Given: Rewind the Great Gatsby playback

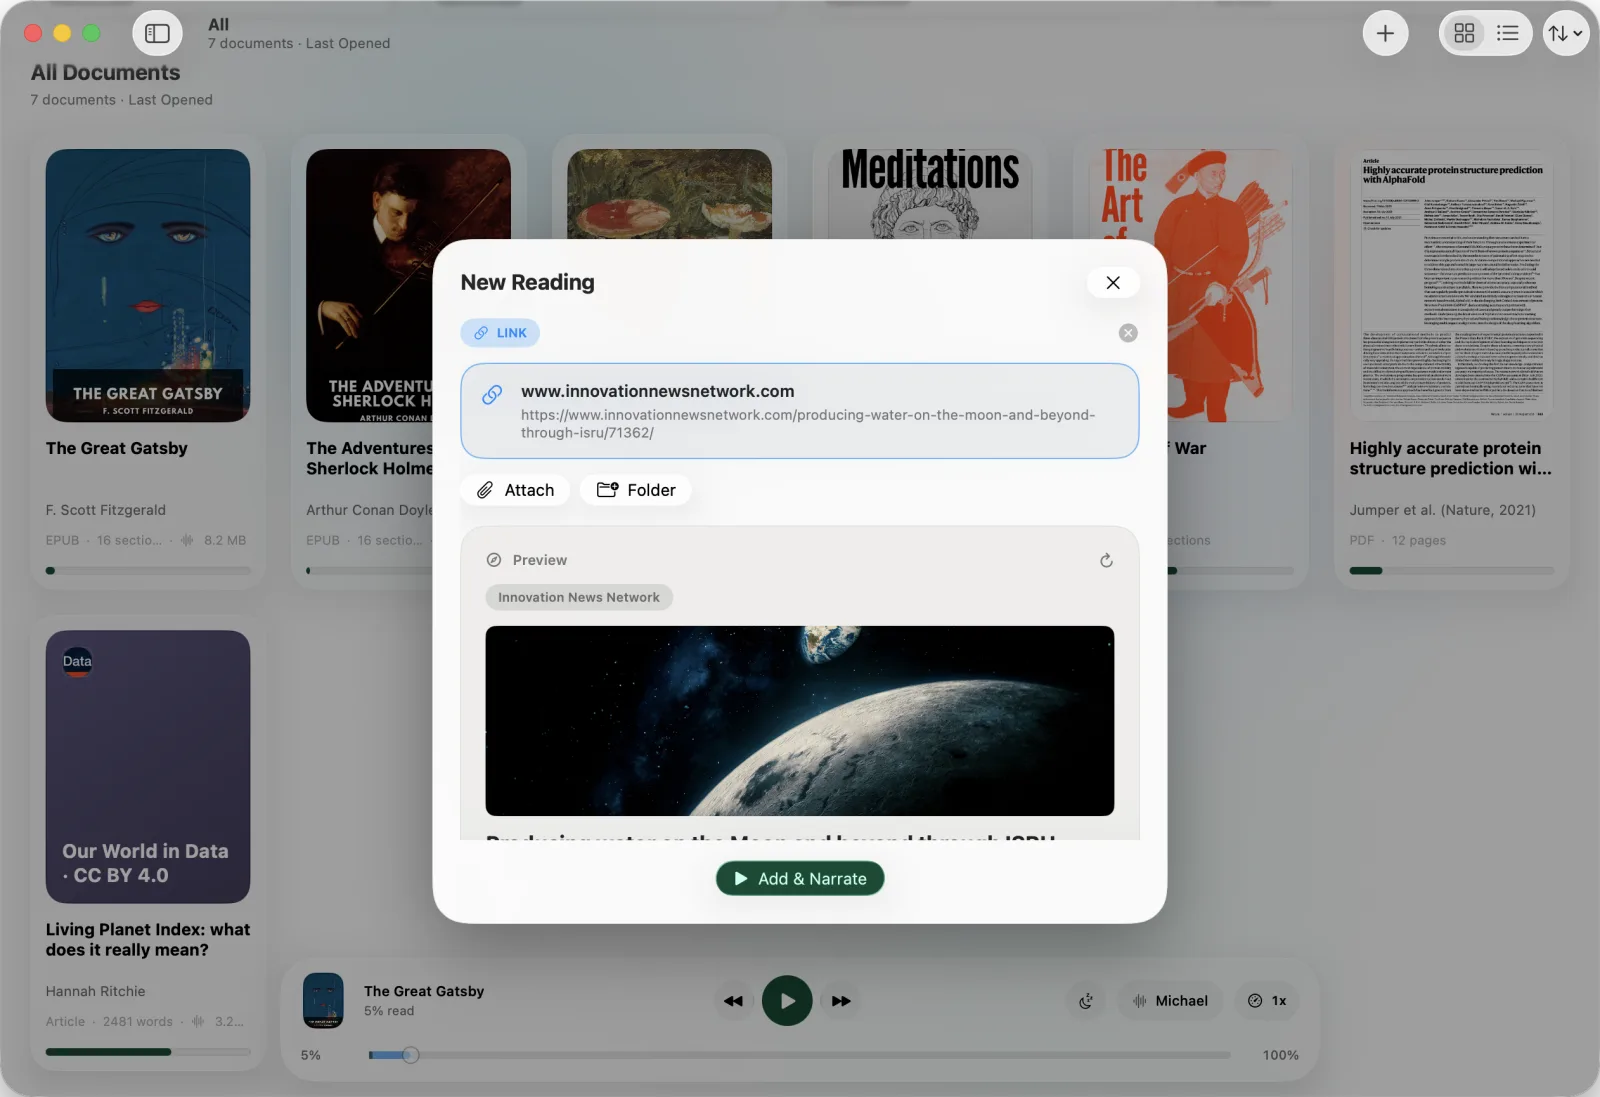Looking at the screenshot, I should [x=733, y=1001].
